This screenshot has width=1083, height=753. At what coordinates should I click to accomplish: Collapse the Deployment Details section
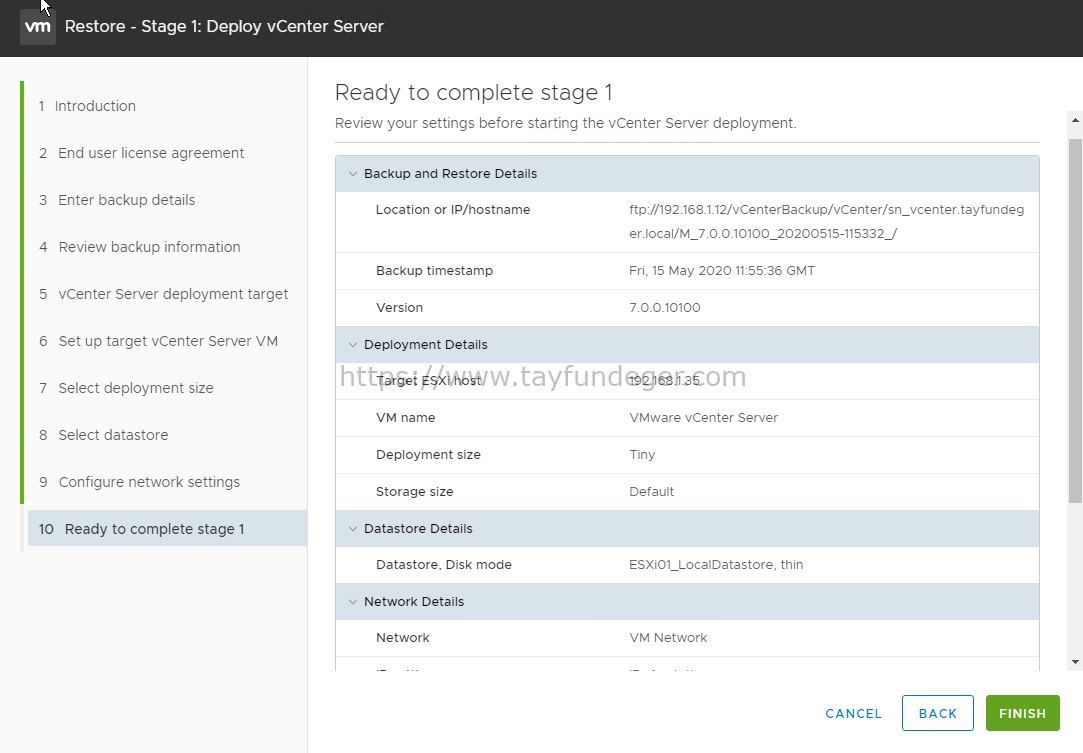pyautogui.click(x=353, y=345)
